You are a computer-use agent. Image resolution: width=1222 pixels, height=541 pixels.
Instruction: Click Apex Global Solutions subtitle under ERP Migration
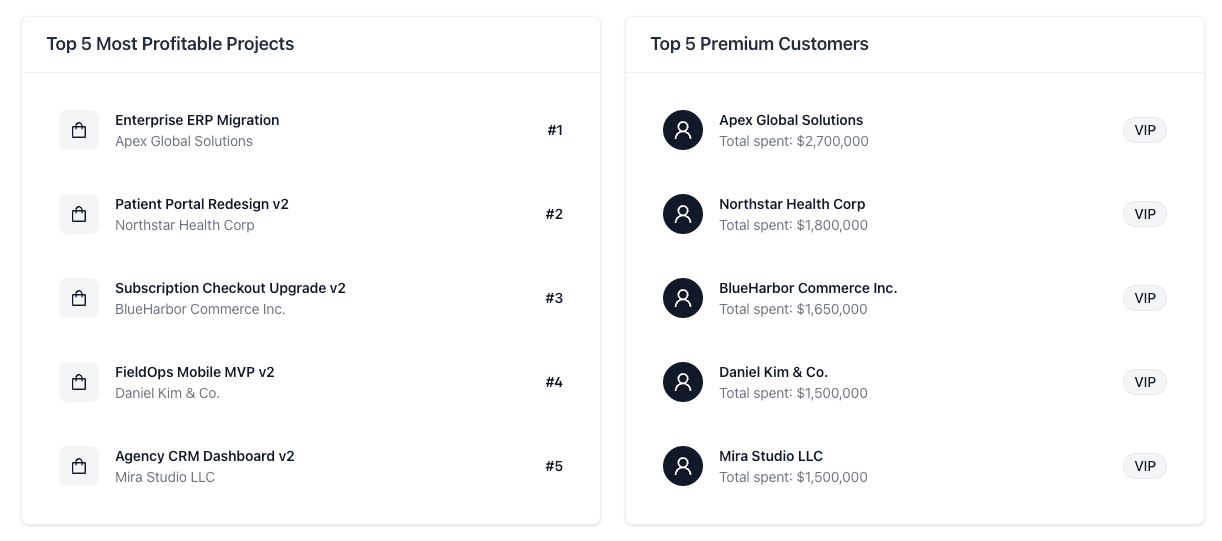(184, 141)
